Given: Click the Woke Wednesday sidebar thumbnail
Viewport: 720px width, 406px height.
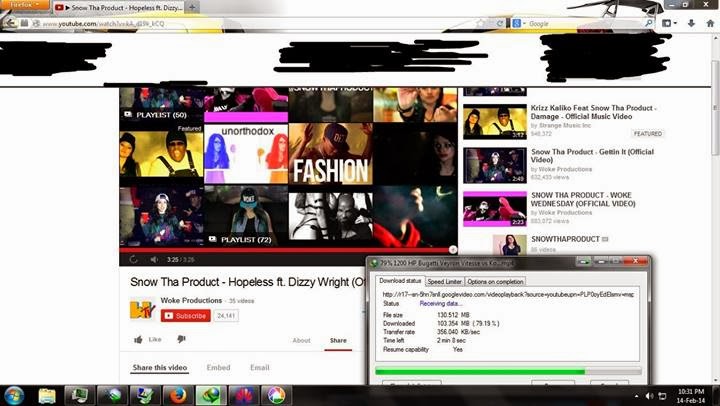Looking at the screenshot, I should tap(495, 209).
